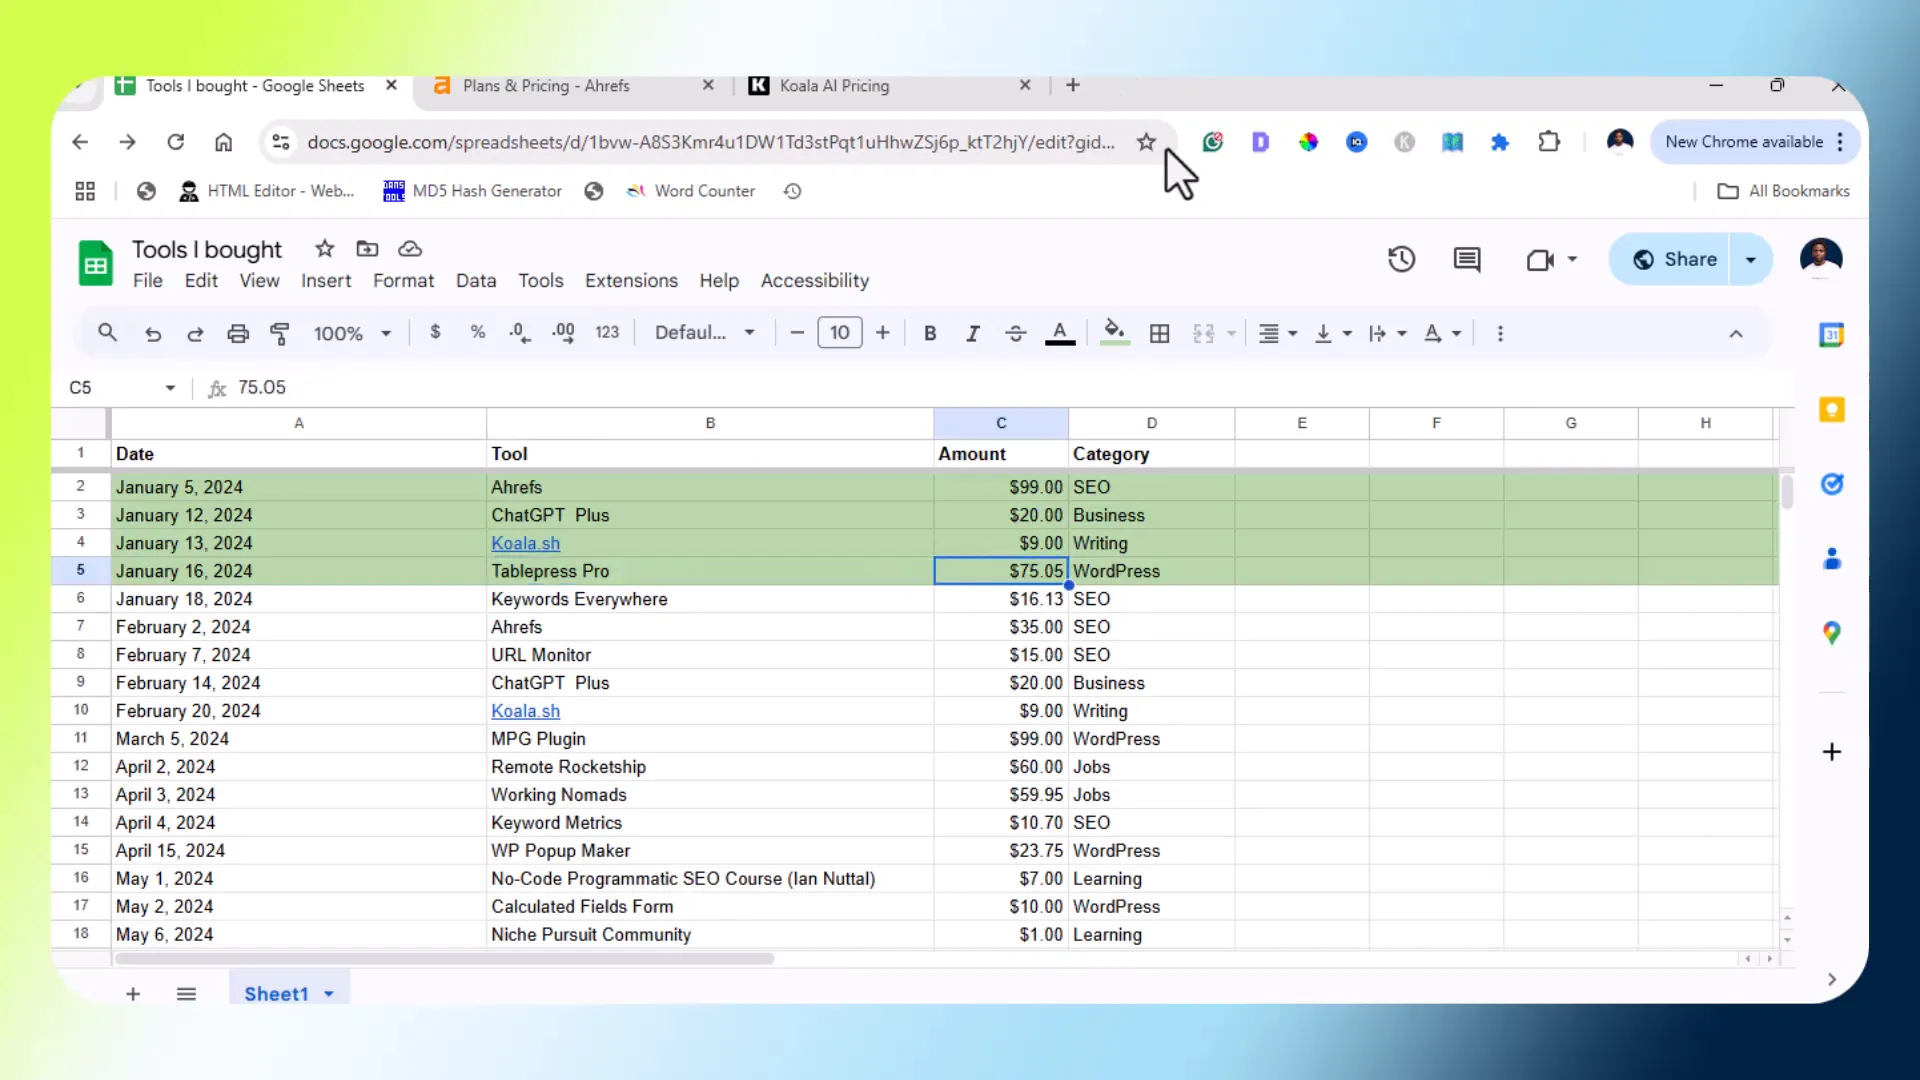The height and width of the screenshot is (1080, 1920).
Task: Print the spreadsheet
Action: (238, 334)
